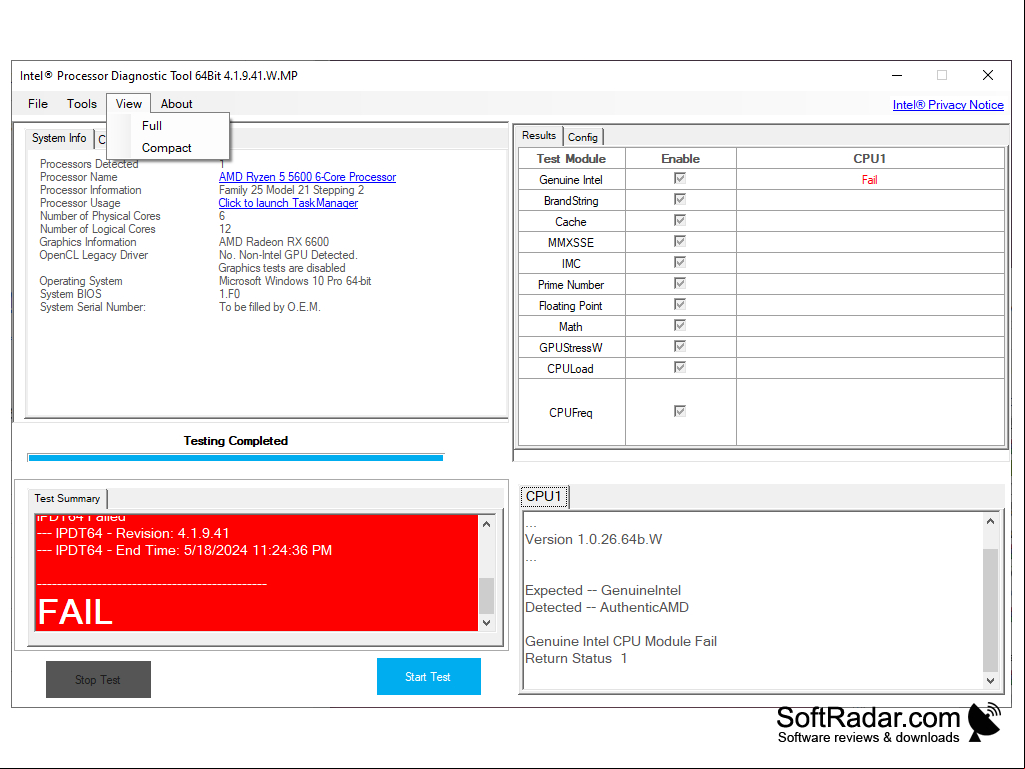1025x769 pixels.
Task: Click Test Summary scrollbar up arrow
Action: coord(486,524)
